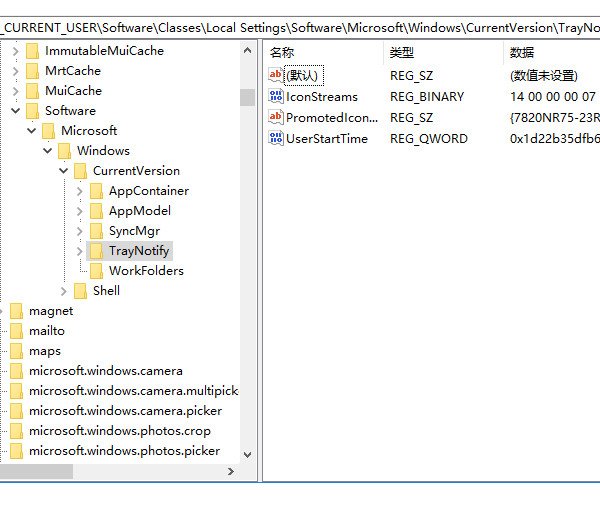Select the microsoft.windows.camera key
Image resolution: width=600 pixels, height=508 pixels.
pos(105,371)
